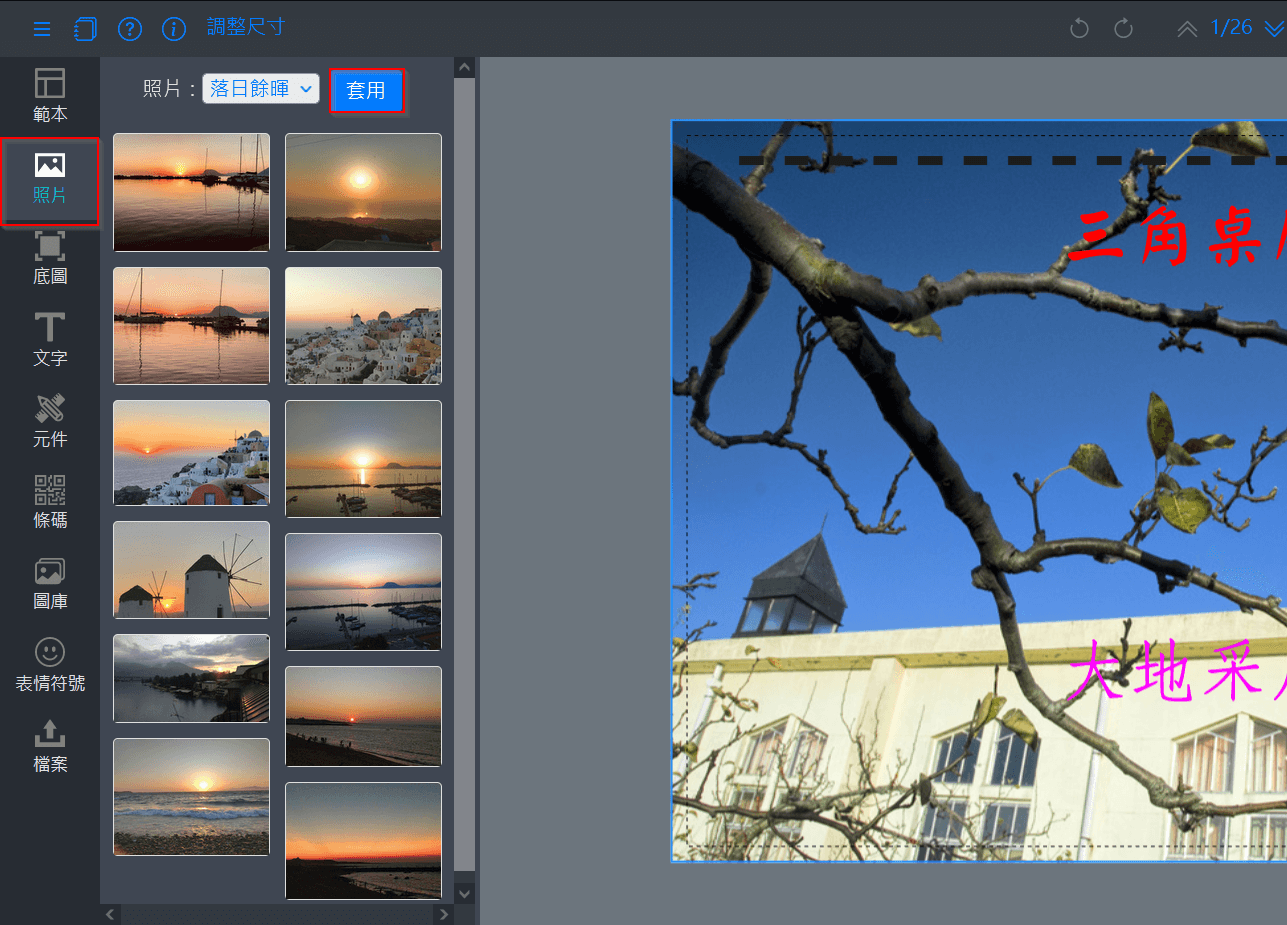Open the hamburger menu icon
This screenshot has height=925, width=1287.
(42, 29)
